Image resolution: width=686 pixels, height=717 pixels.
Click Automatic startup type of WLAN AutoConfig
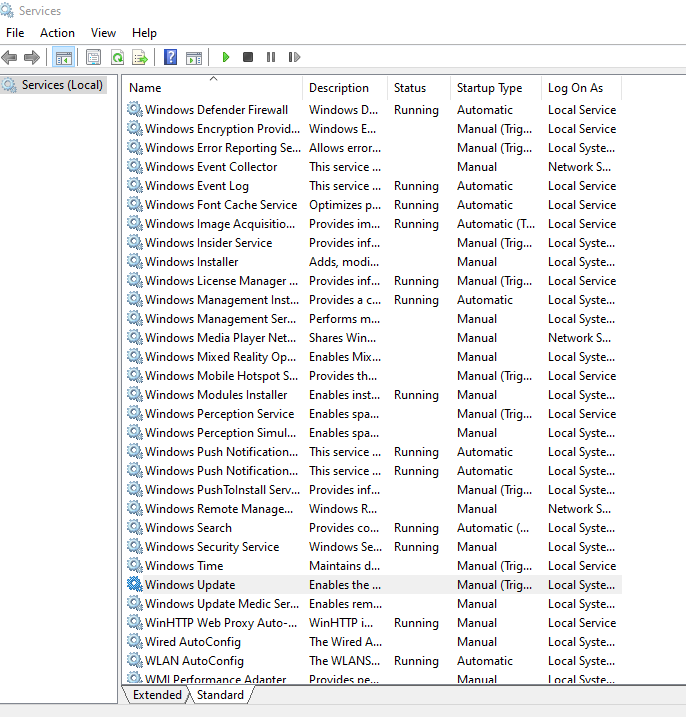(485, 661)
